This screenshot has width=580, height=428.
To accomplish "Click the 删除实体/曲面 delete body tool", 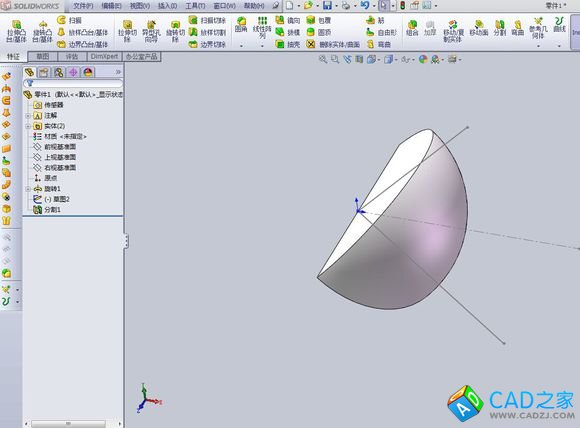I will click(333, 44).
